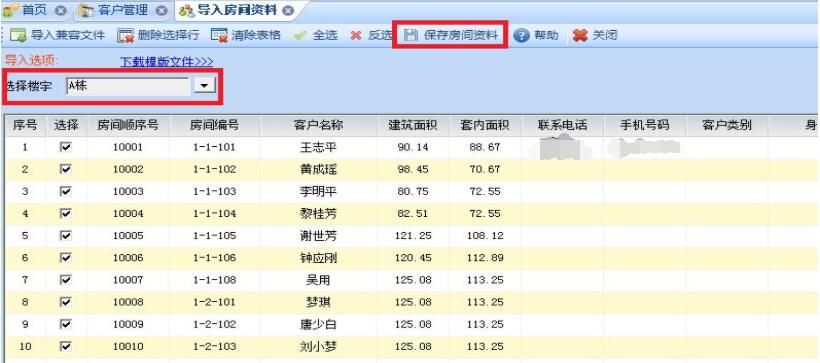Select the cell 黎桂芳

coord(318,213)
